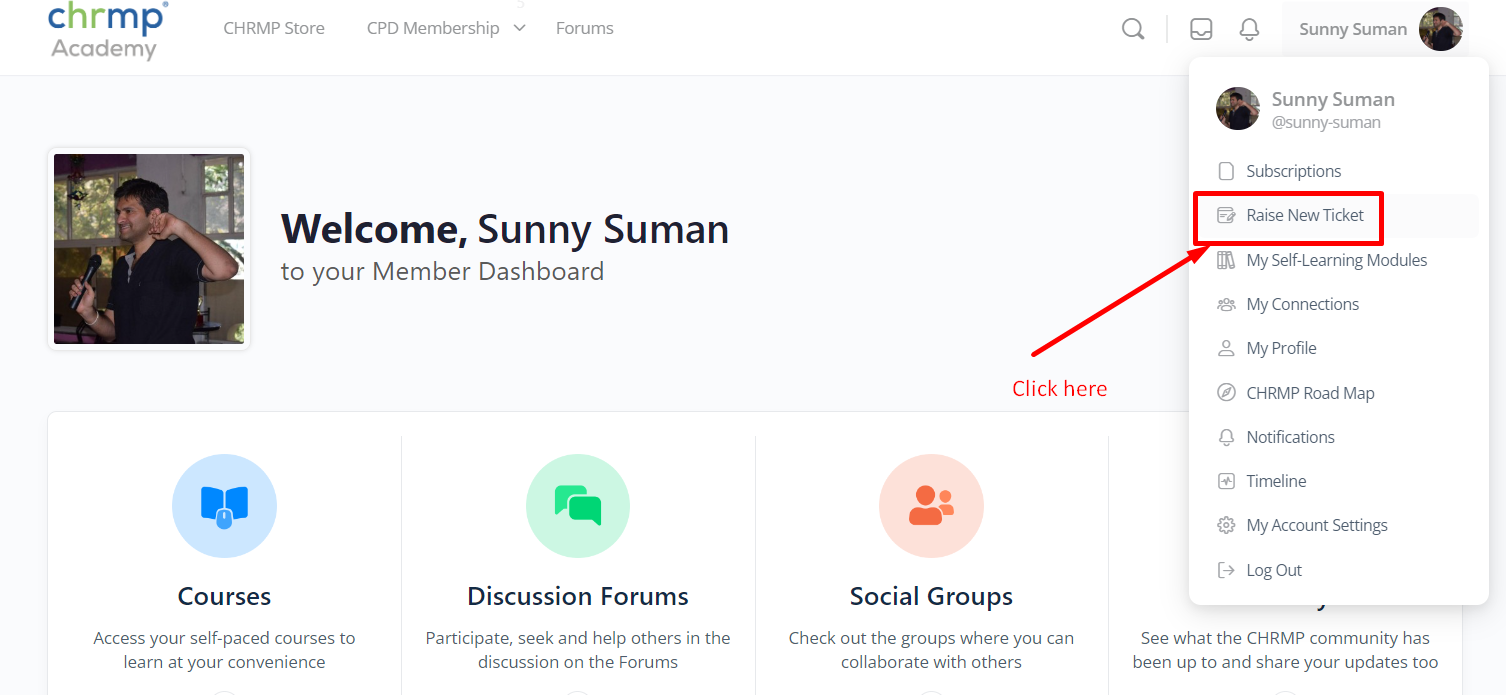
Task: Click the Notifications bell icon in menu
Action: [1226, 437]
